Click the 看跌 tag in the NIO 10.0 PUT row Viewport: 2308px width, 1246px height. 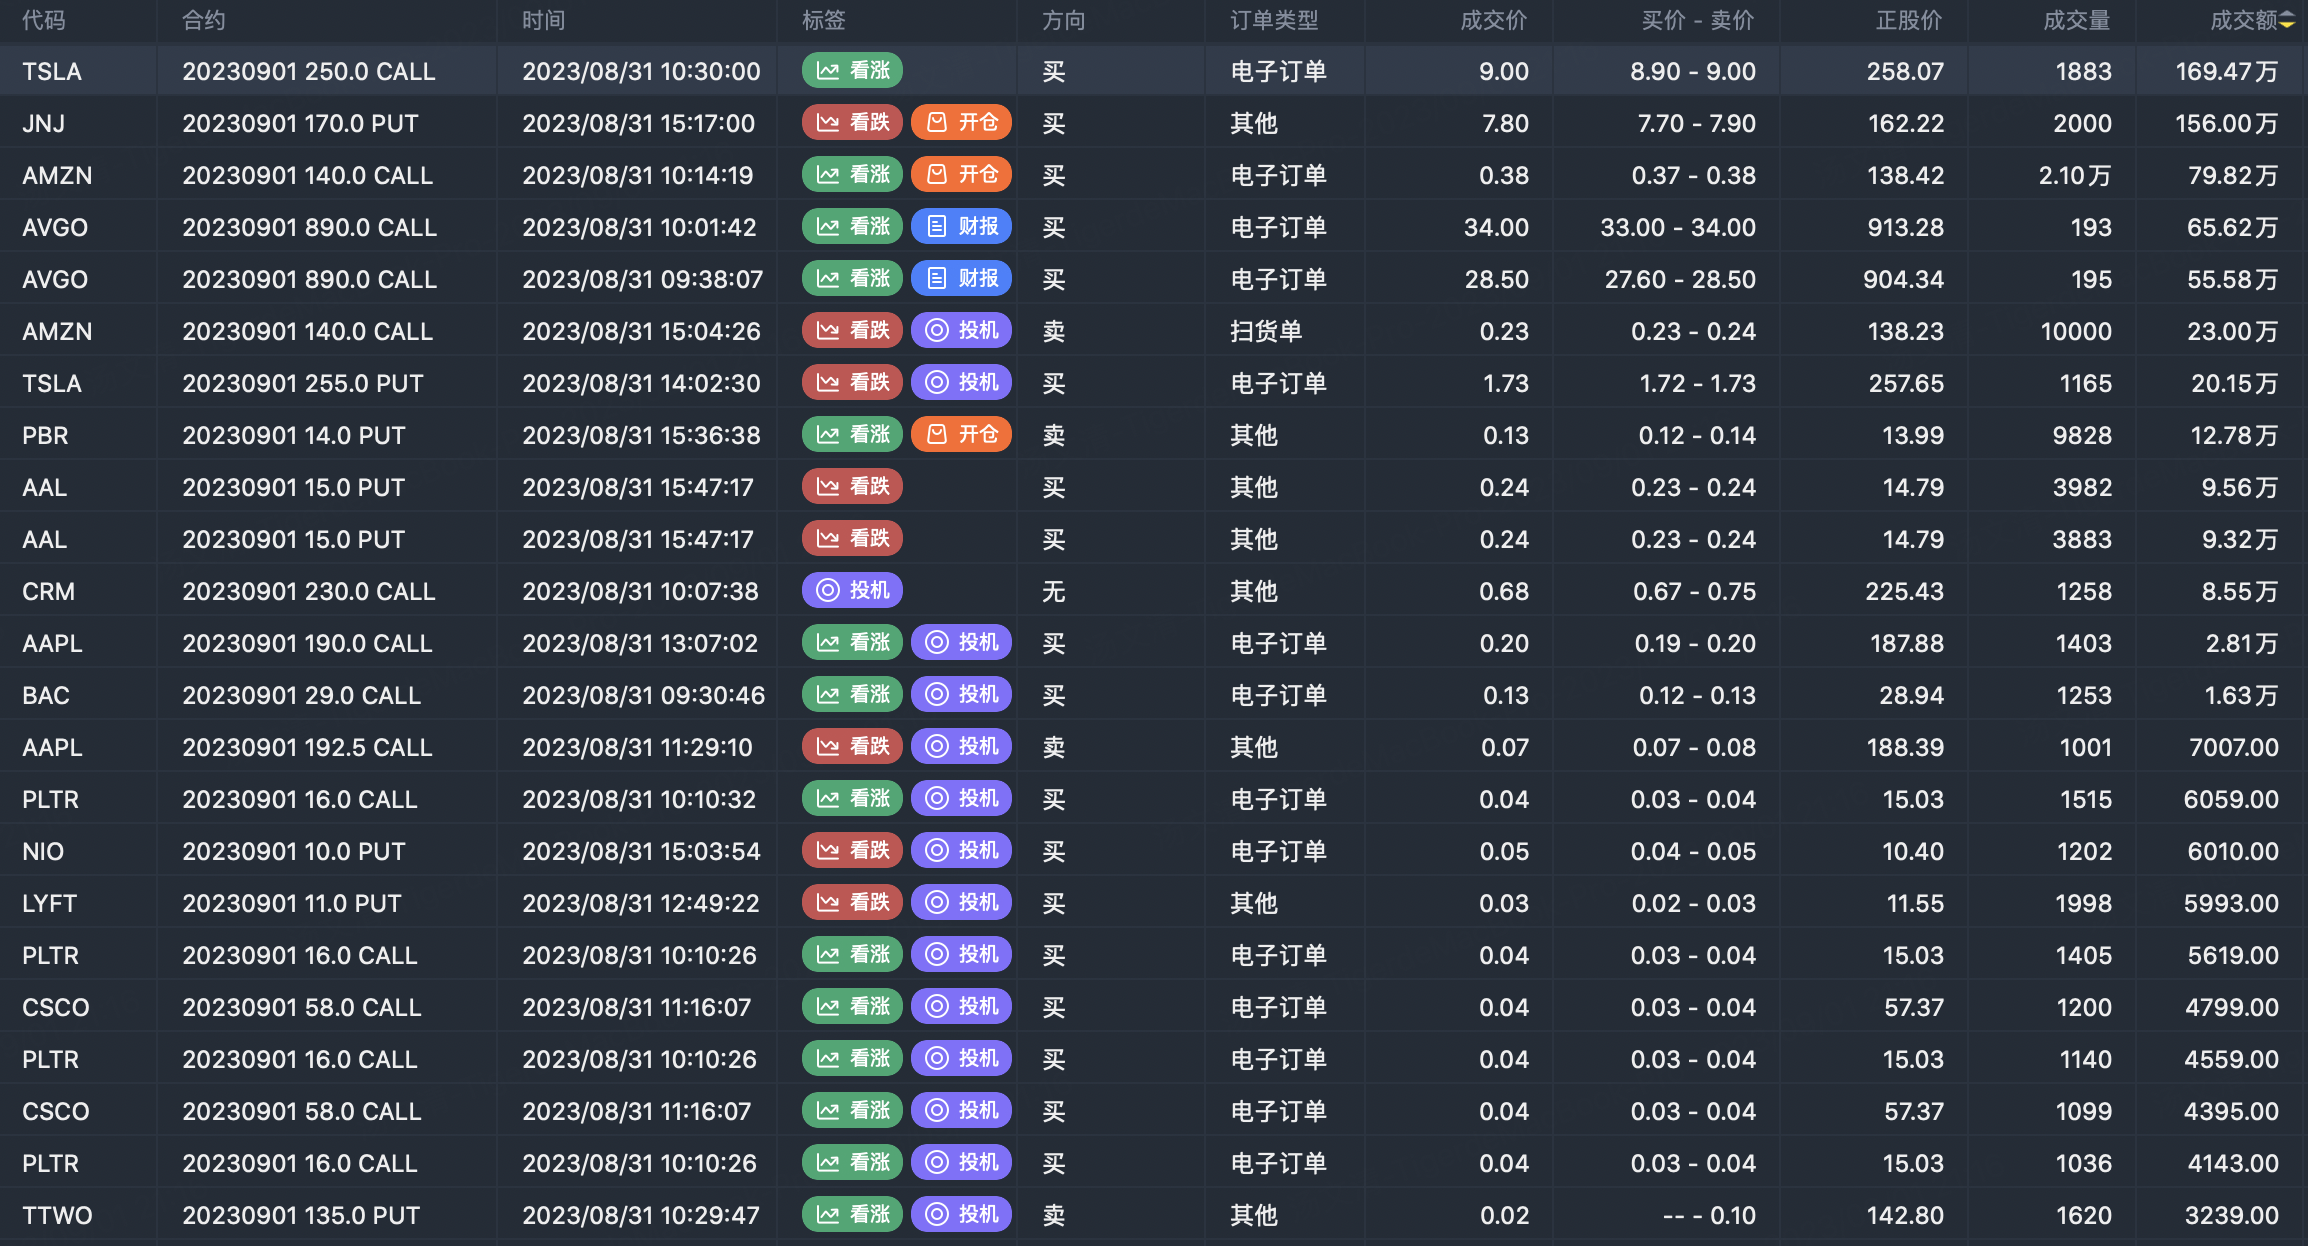pos(852,851)
